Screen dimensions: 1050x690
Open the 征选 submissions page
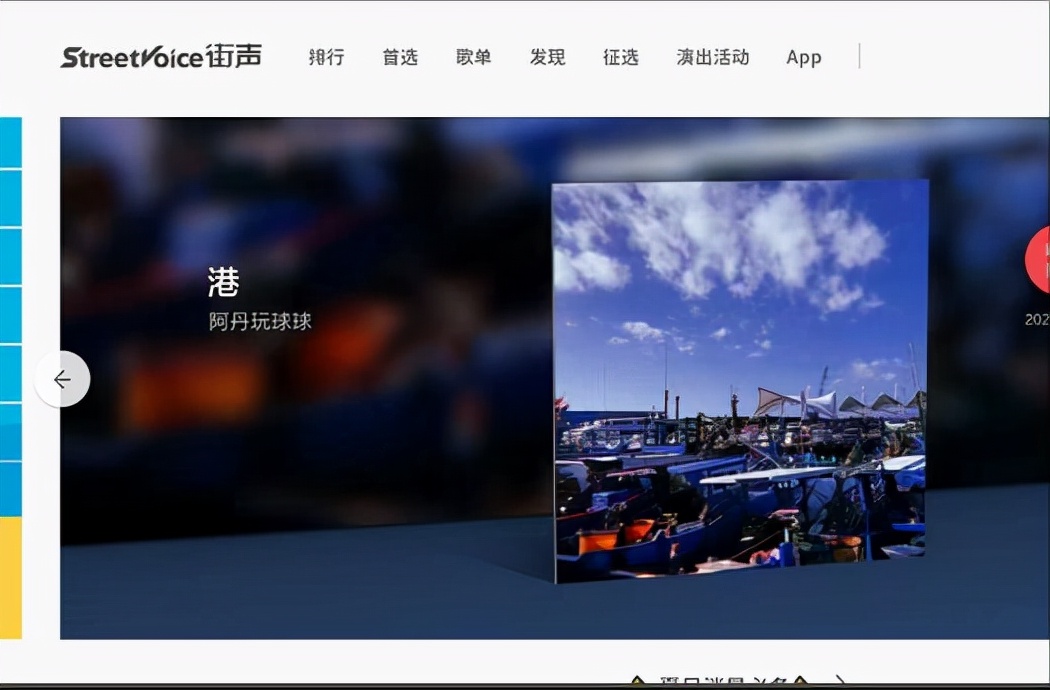620,57
